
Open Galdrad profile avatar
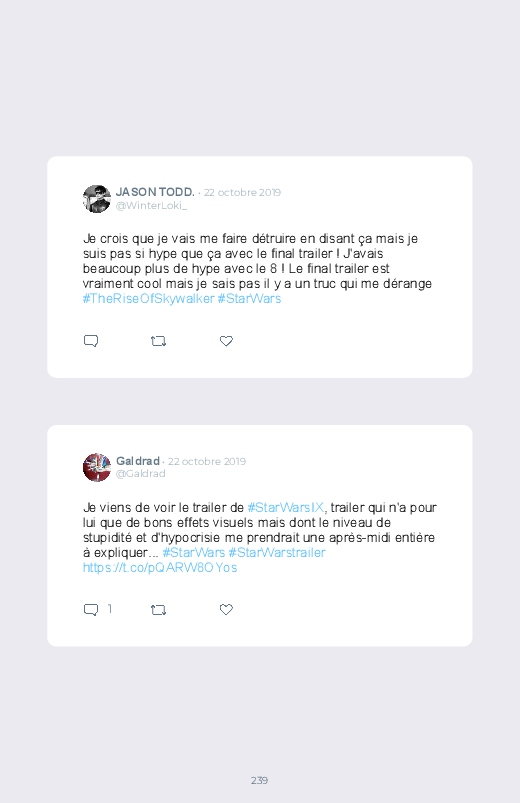click(97, 467)
